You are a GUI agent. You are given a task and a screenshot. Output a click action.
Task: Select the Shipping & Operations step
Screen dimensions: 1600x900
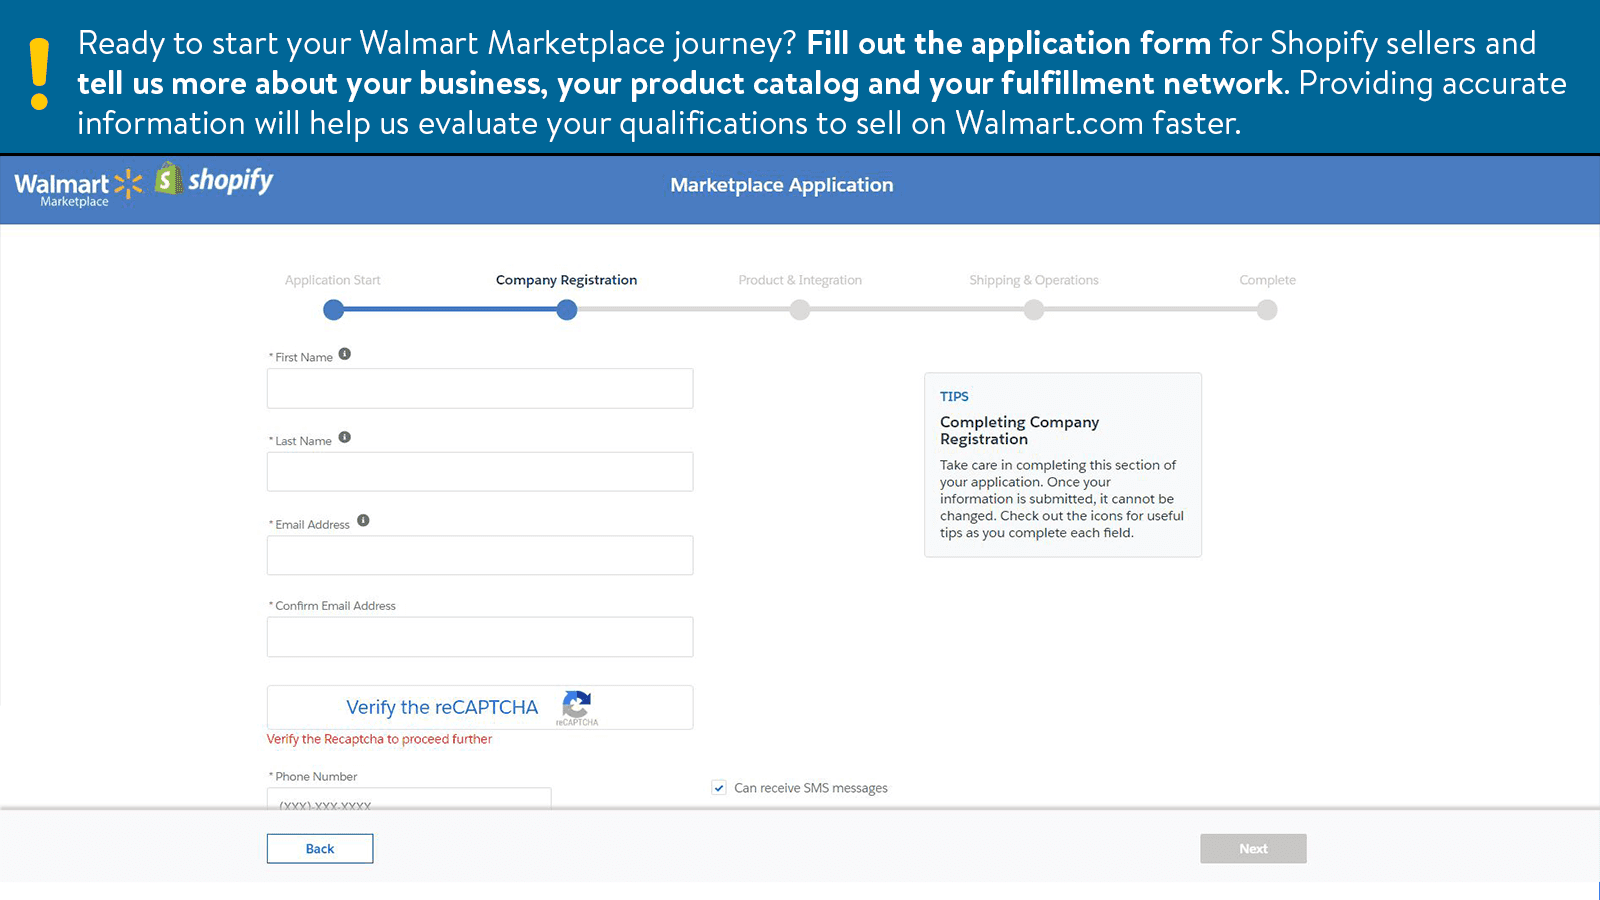click(x=1033, y=310)
